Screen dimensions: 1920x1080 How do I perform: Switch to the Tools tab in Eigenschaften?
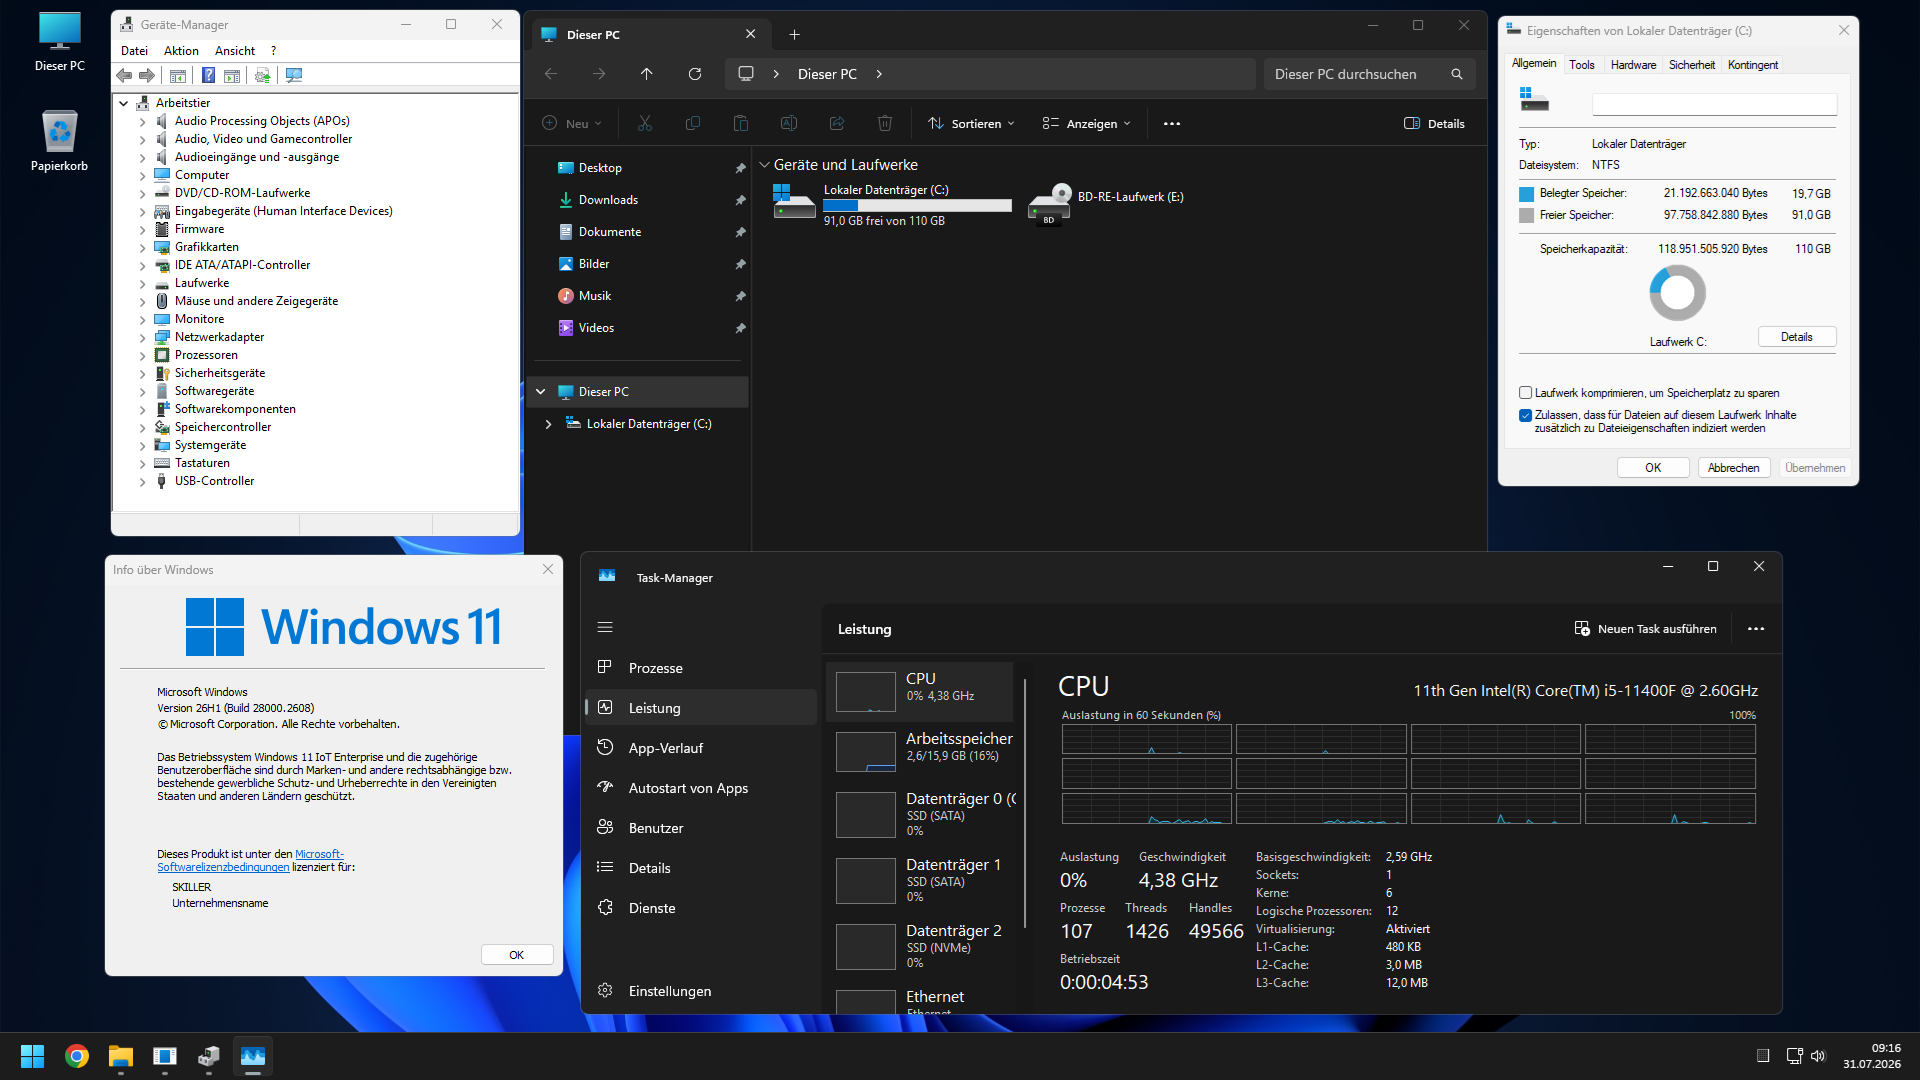(1582, 65)
